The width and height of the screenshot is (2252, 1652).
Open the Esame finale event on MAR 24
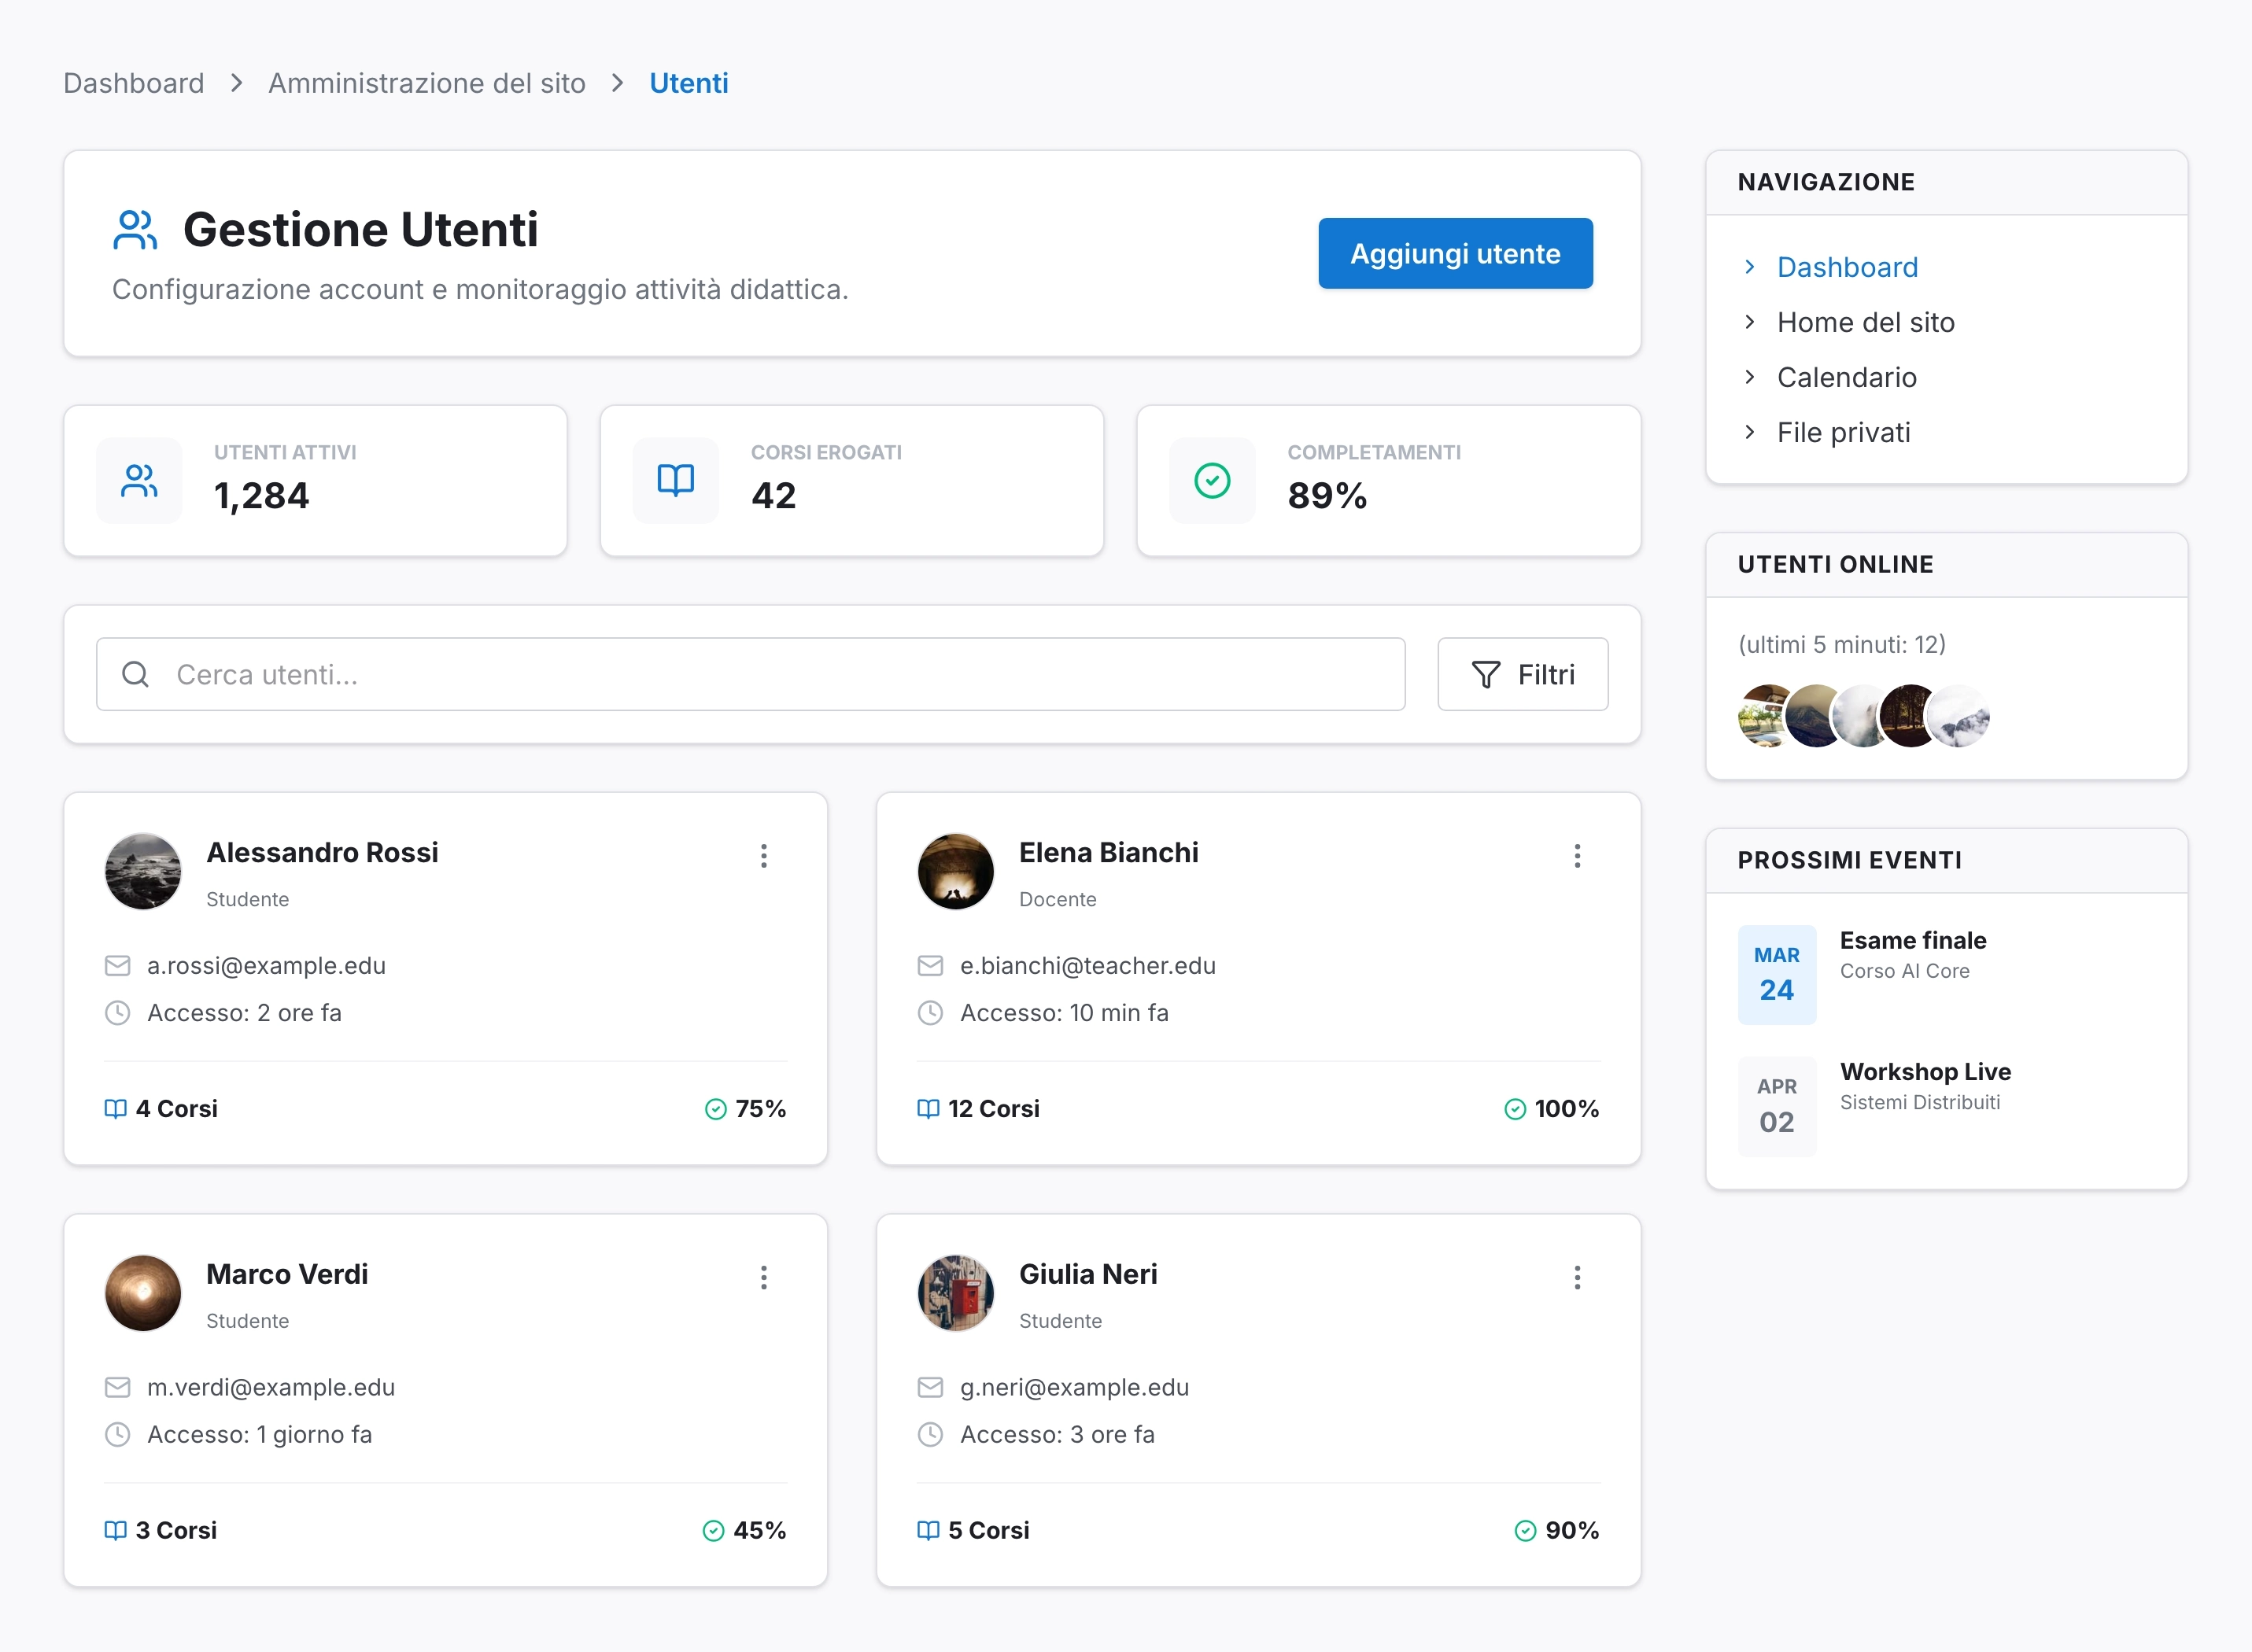click(x=1912, y=941)
